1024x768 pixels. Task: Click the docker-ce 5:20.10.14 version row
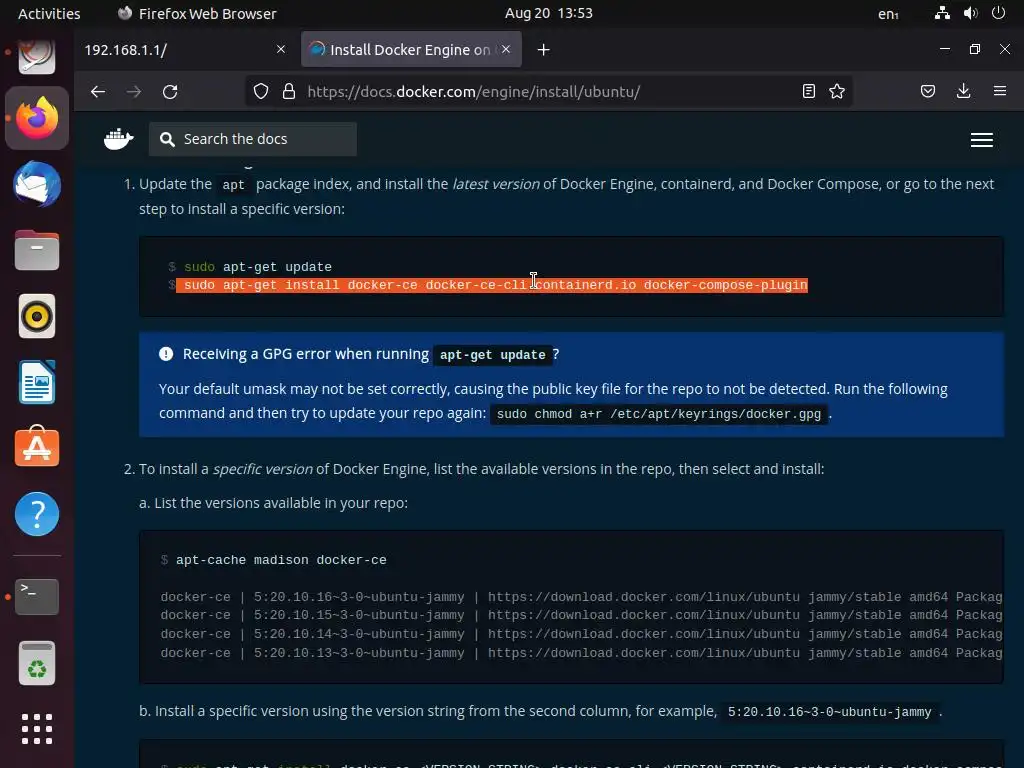(x=581, y=634)
